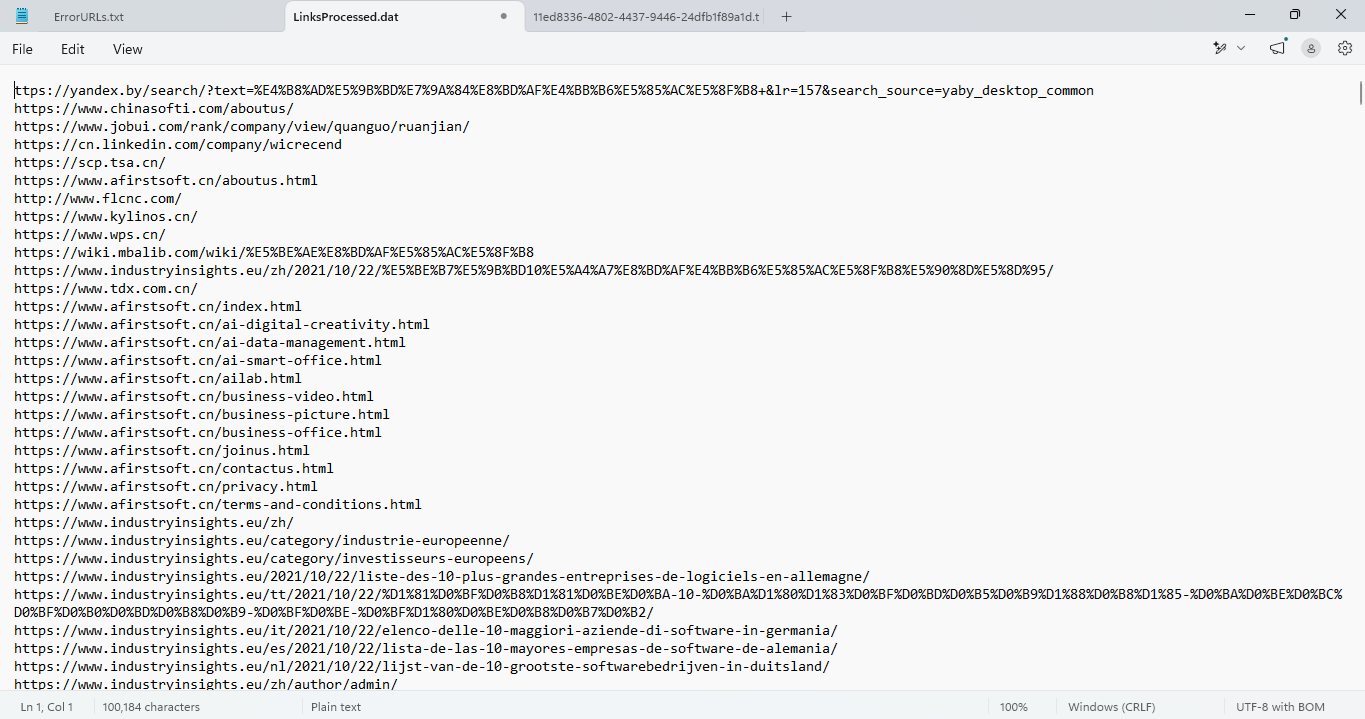Click the unsaved dot on the LinksProcessed.dat tab

point(503,16)
